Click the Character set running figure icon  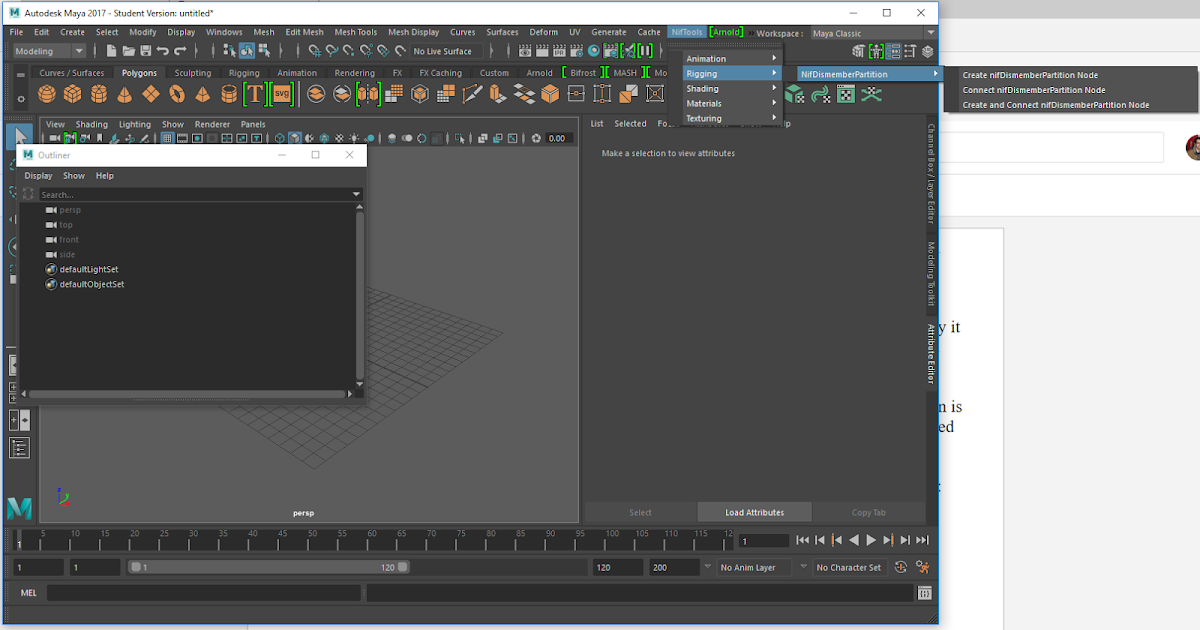(921, 567)
